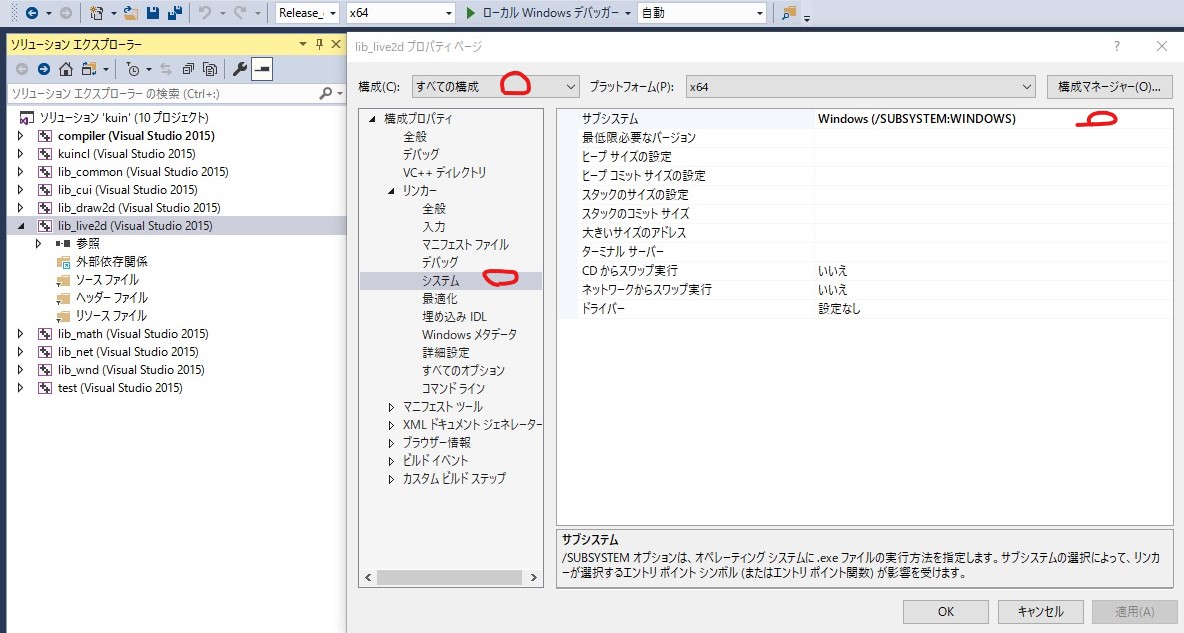
Task: Click the Show All Files icon
Action: (210, 69)
